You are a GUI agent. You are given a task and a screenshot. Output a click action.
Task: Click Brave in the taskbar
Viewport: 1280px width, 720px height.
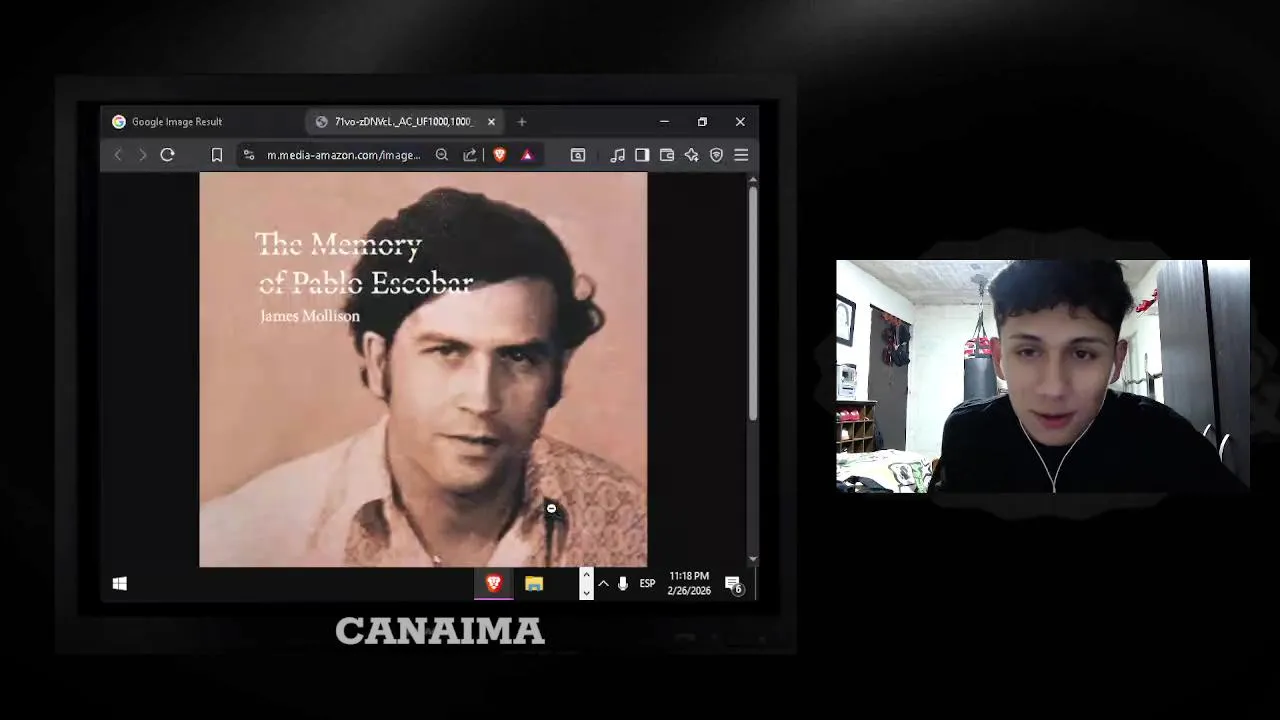[x=493, y=584]
